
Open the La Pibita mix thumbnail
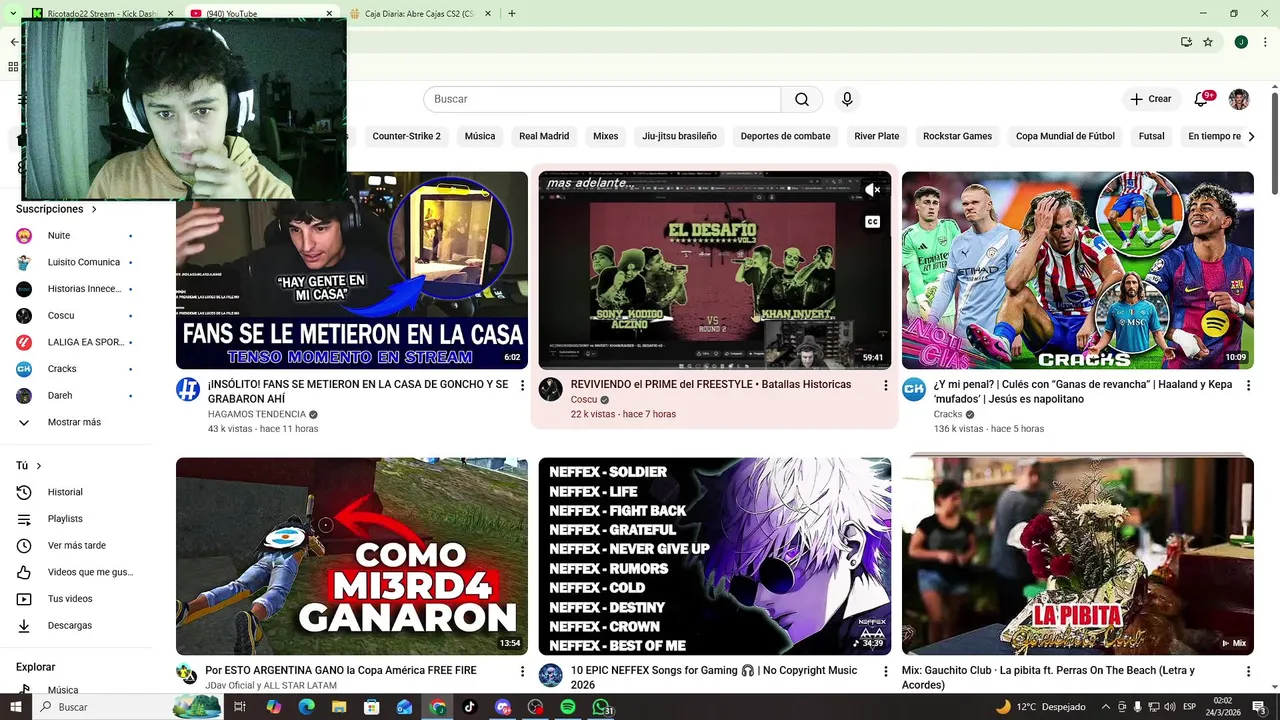[1078, 556]
